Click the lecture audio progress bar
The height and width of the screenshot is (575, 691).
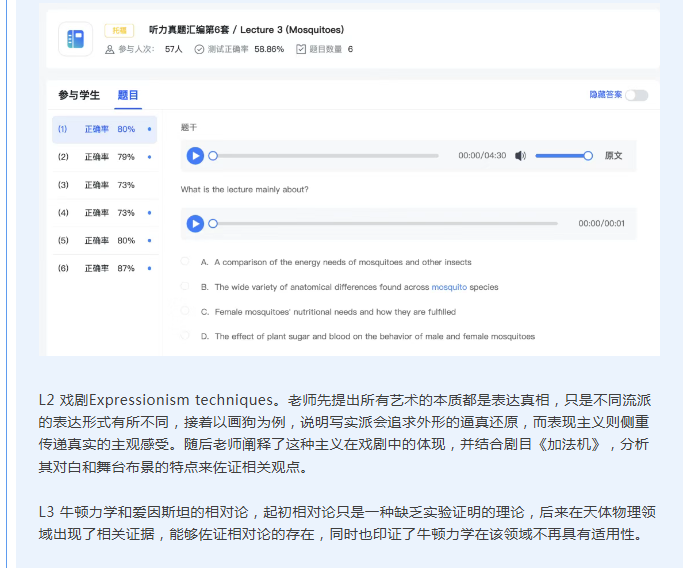click(325, 156)
